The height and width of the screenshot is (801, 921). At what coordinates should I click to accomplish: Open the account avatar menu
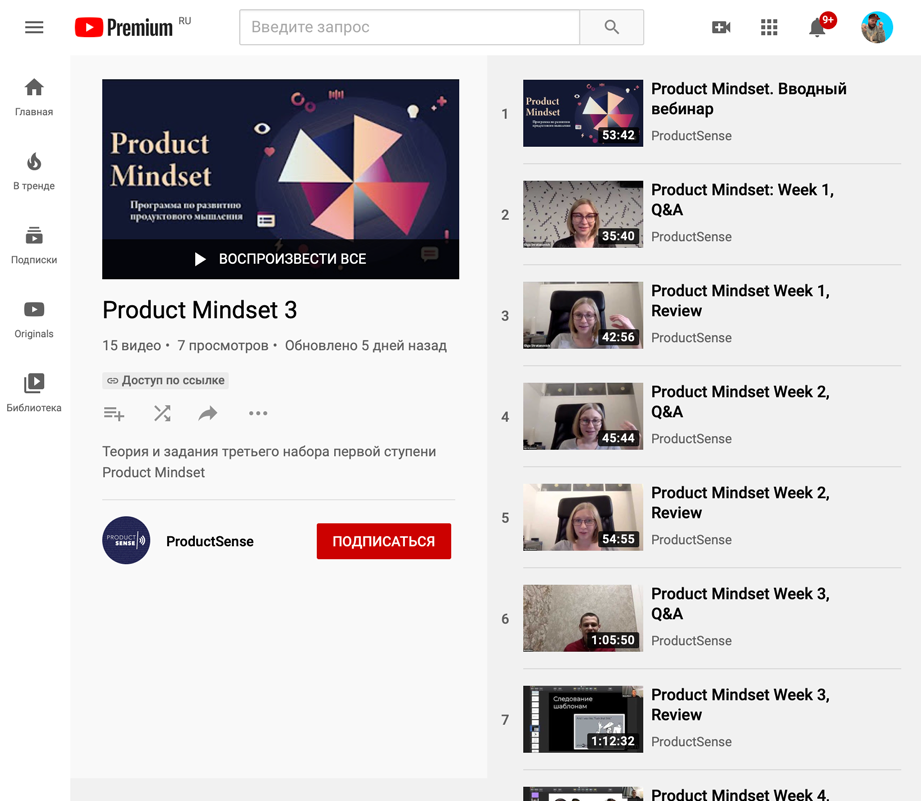click(x=877, y=27)
